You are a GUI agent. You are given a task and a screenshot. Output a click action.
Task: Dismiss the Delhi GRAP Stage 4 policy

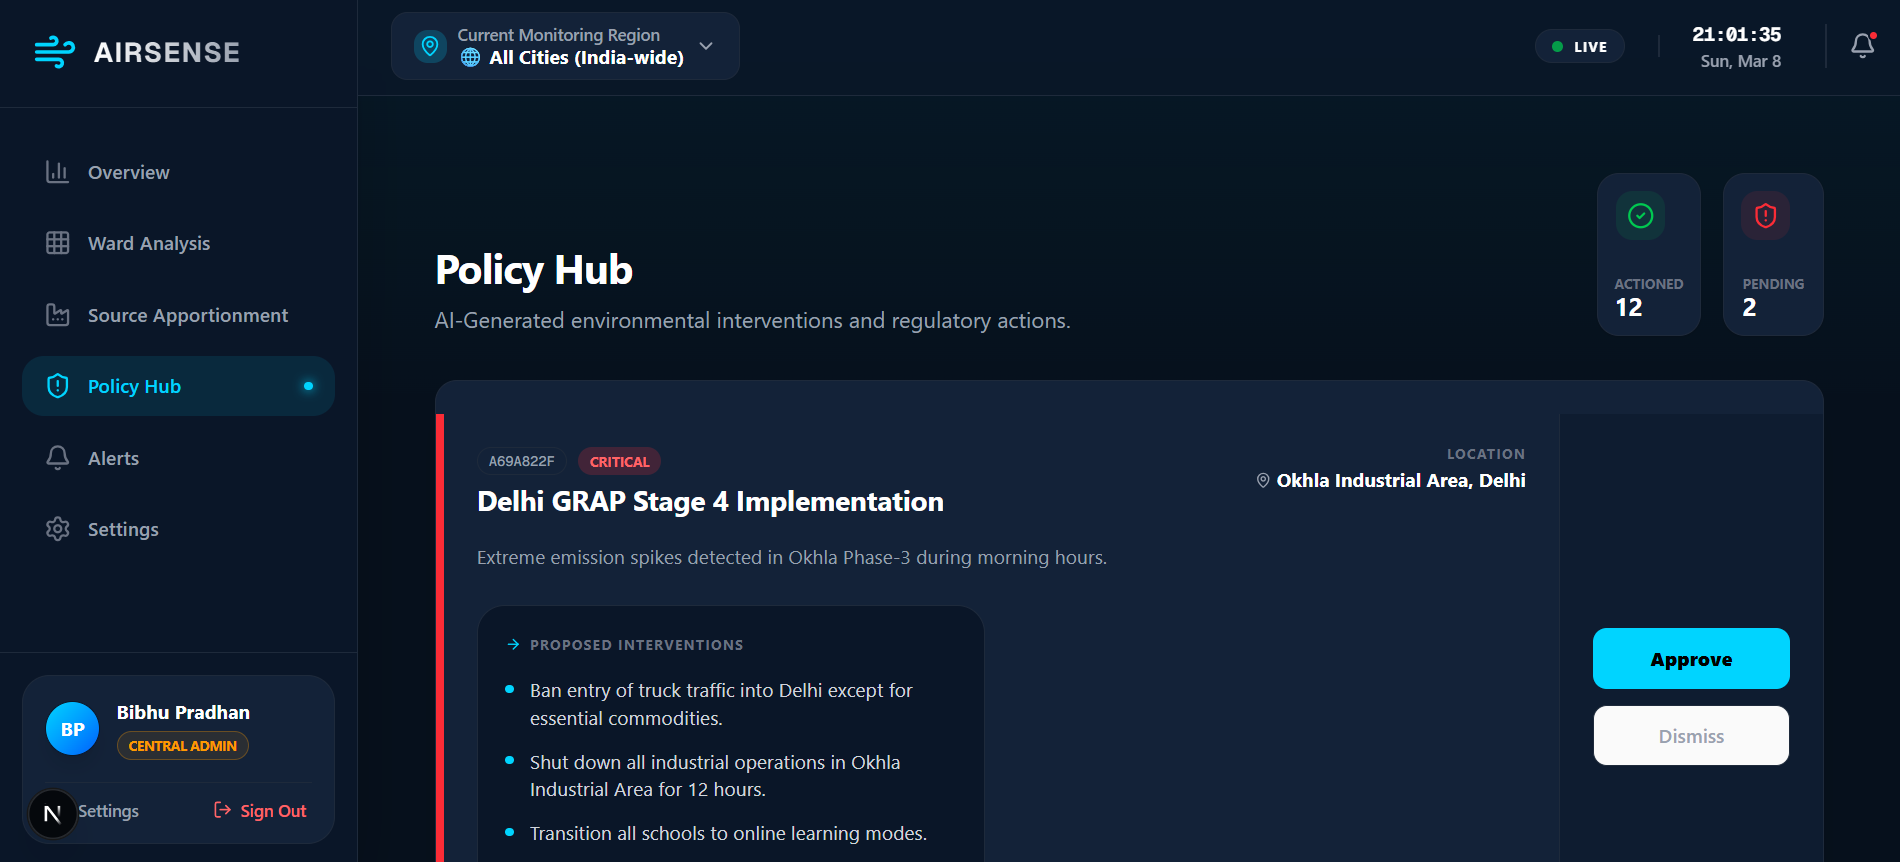1691,736
